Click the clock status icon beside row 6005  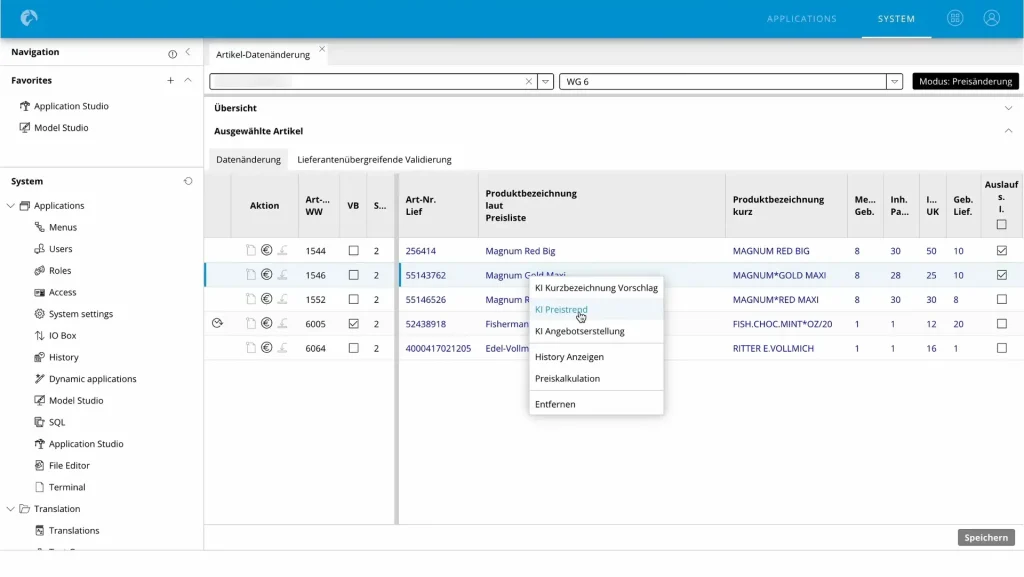click(x=217, y=323)
